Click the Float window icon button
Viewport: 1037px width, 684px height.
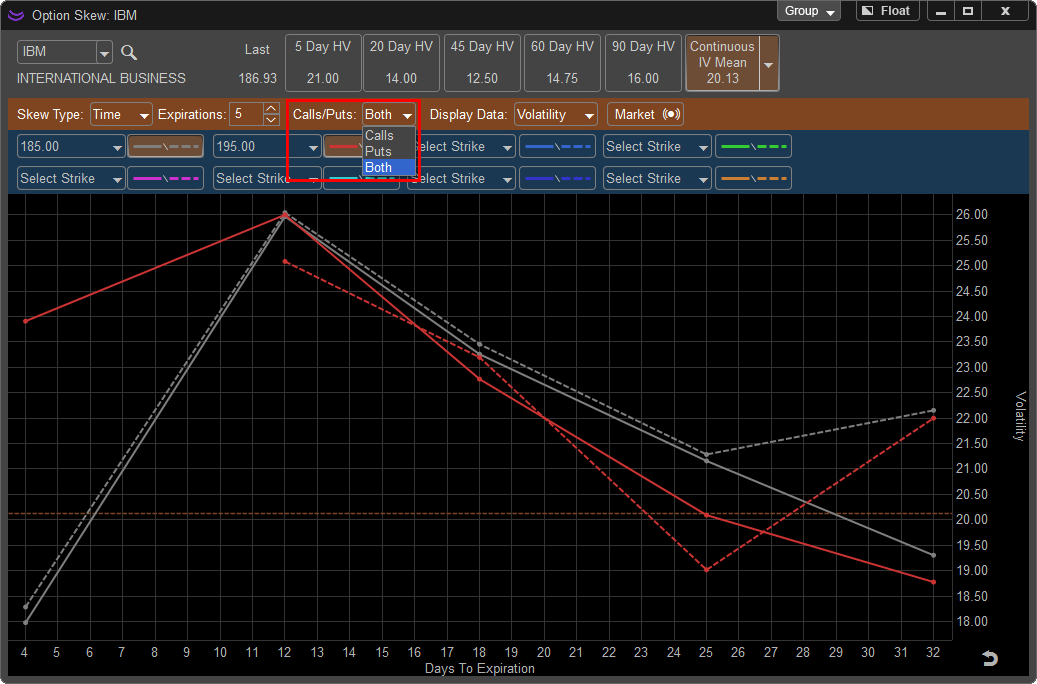click(x=888, y=11)
